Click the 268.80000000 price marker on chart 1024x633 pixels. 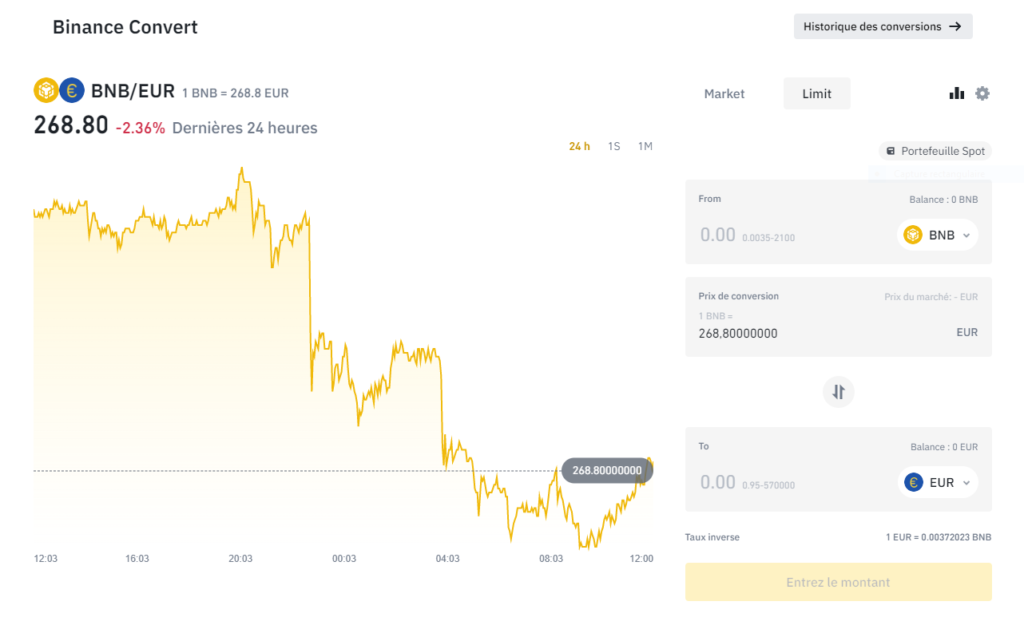(x=606, y=469)
